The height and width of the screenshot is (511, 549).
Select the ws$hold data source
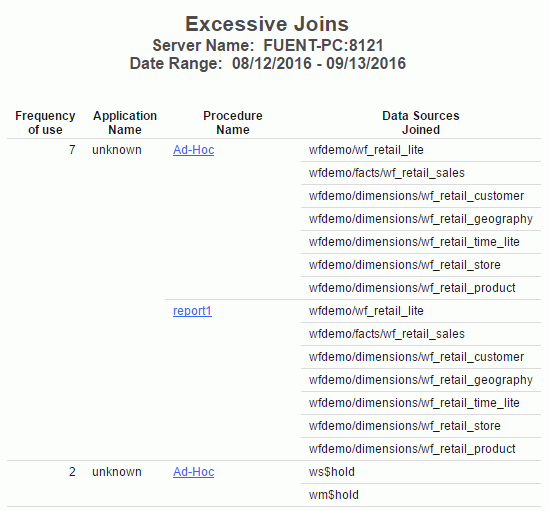[332, 472]
